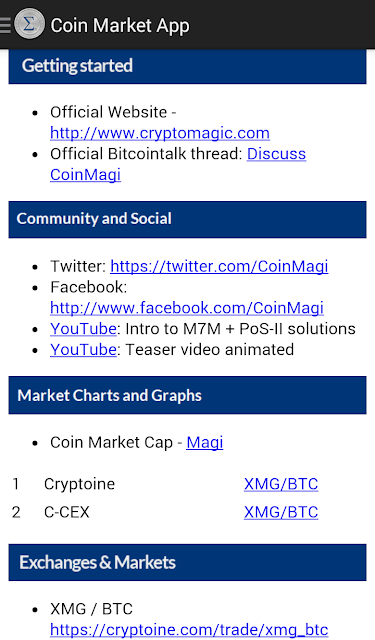Tap the XMG / BTC list item text
Viewport: 375px width, 640px height.
click(91, 609)
